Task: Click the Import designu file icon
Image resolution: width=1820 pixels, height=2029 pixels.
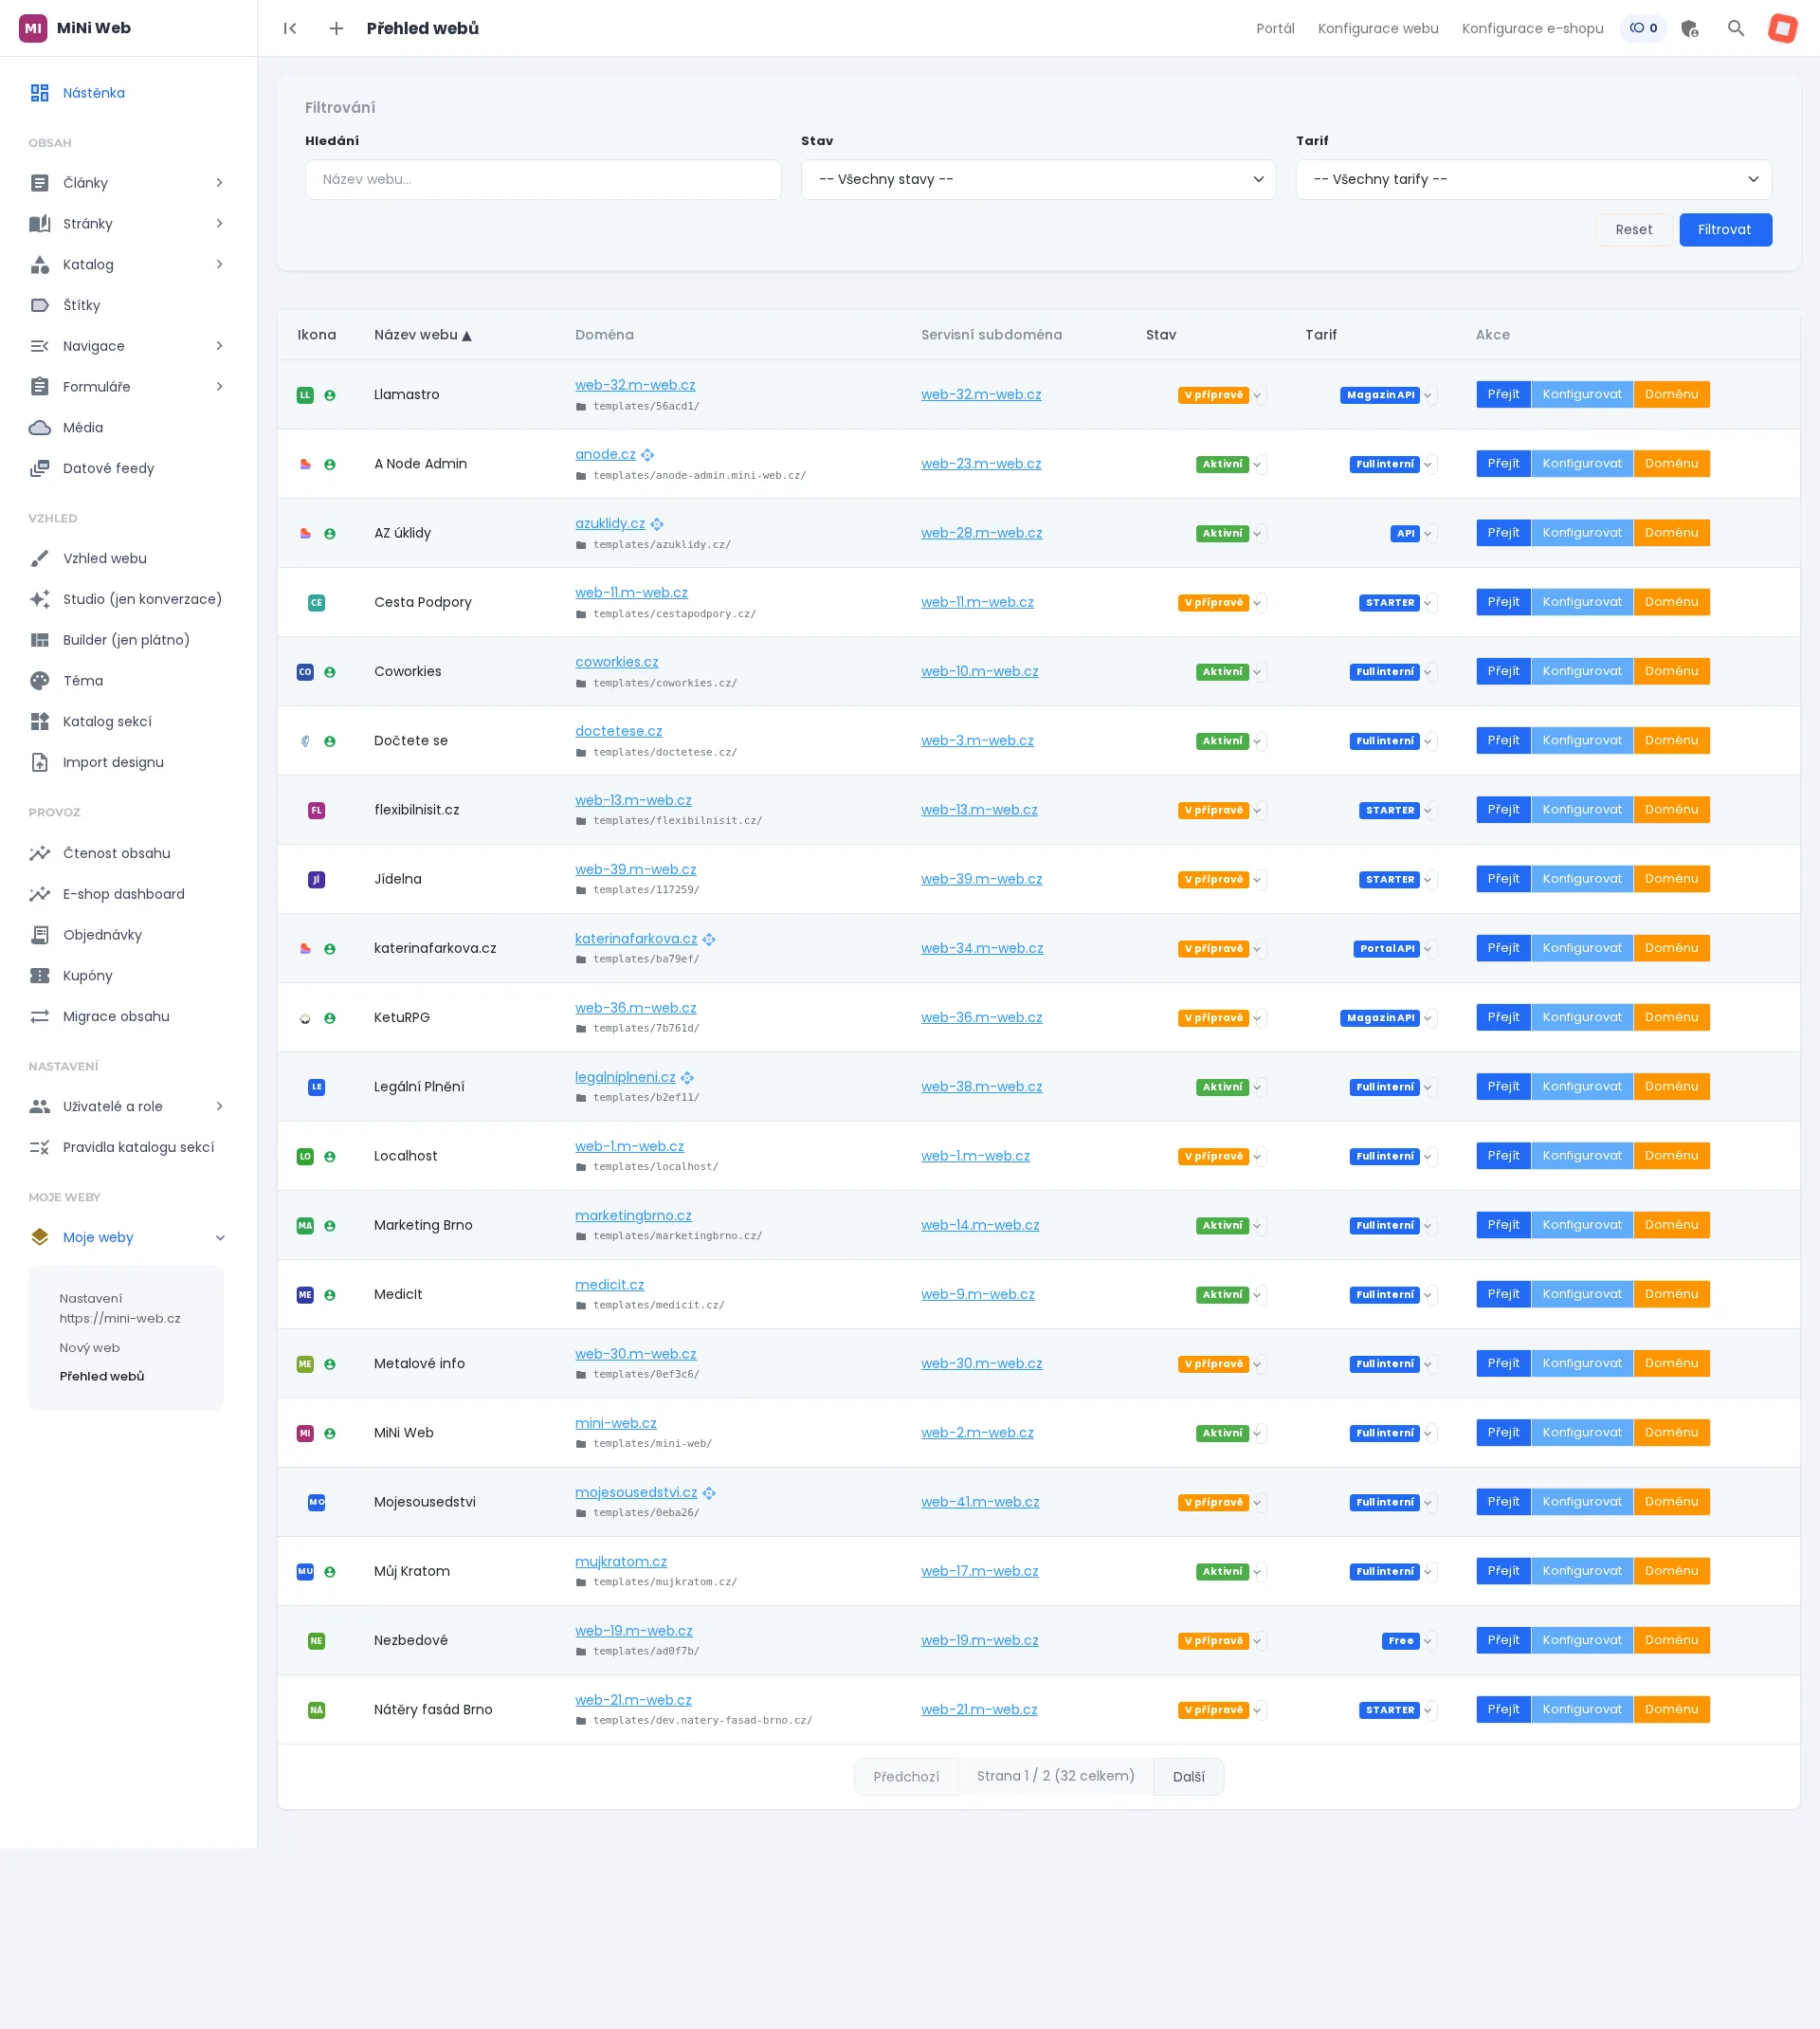Action: pos(40,762)
